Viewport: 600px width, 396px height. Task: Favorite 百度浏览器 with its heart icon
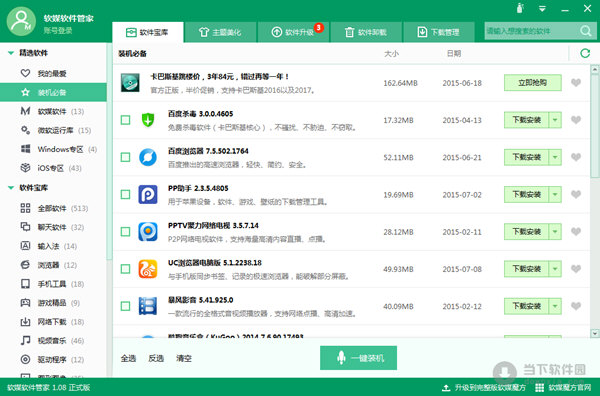pyautogui.click(x=576, y=157)
